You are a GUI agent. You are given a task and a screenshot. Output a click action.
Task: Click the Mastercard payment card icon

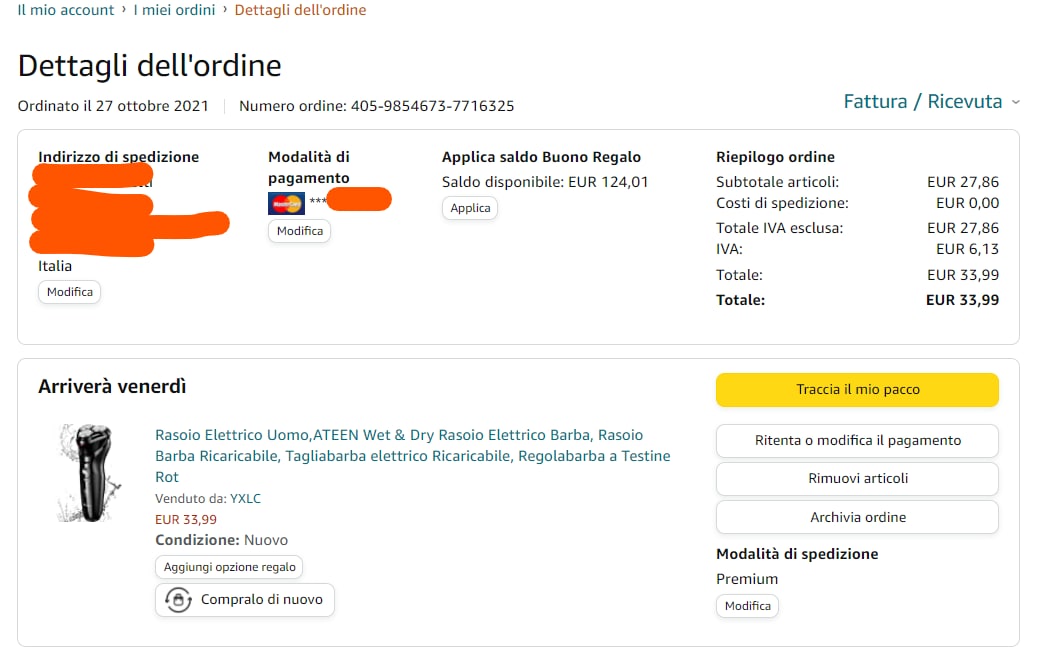tap(286, 203)
